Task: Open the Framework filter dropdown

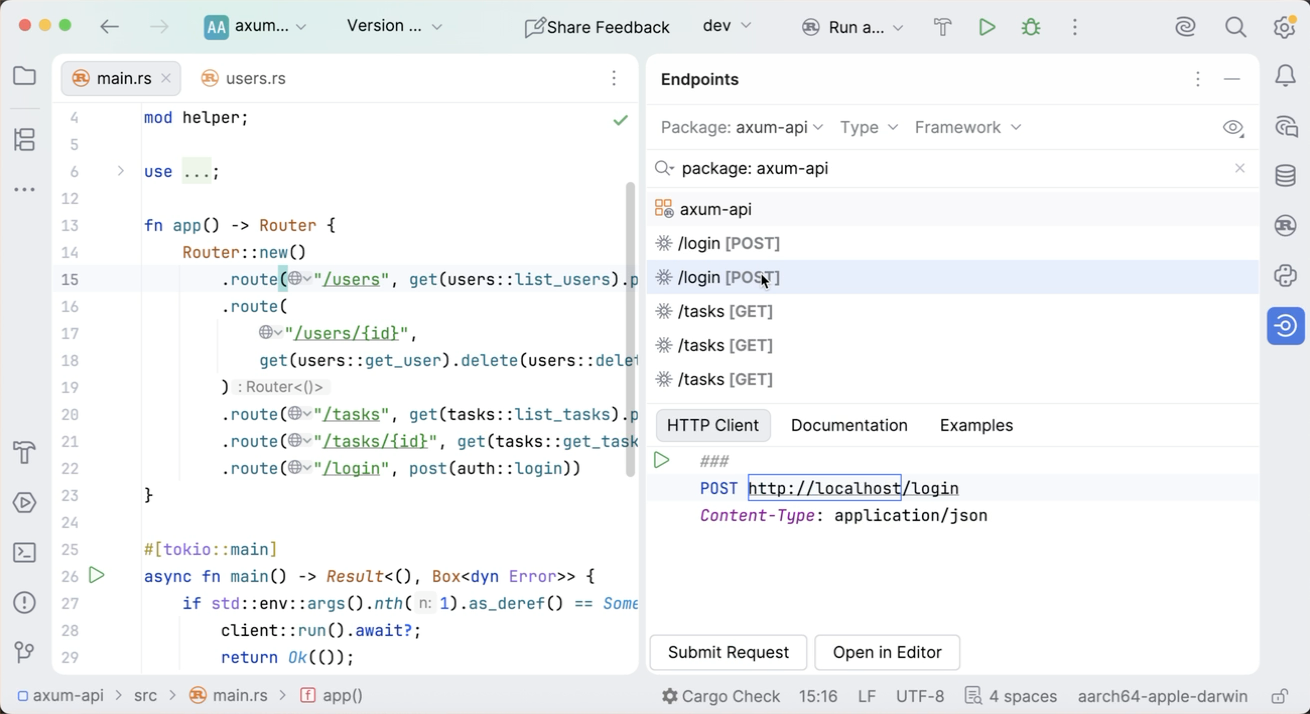Action: click(x=968, y=127)
